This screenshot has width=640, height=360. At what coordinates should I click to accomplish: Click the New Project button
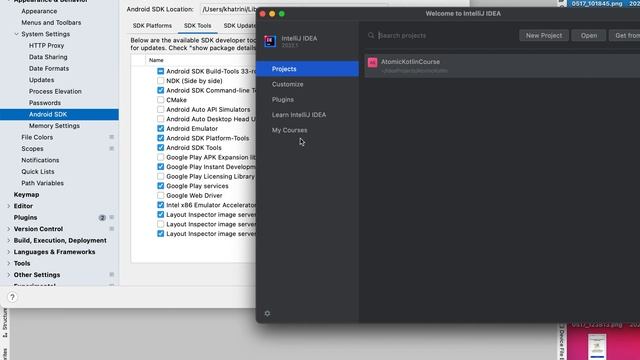point(544,36)
